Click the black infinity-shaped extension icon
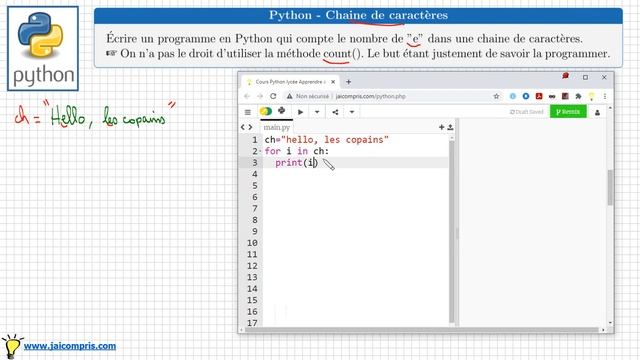Screen dimensions: 640x360 pyautogui.click(x=552, y=96)
